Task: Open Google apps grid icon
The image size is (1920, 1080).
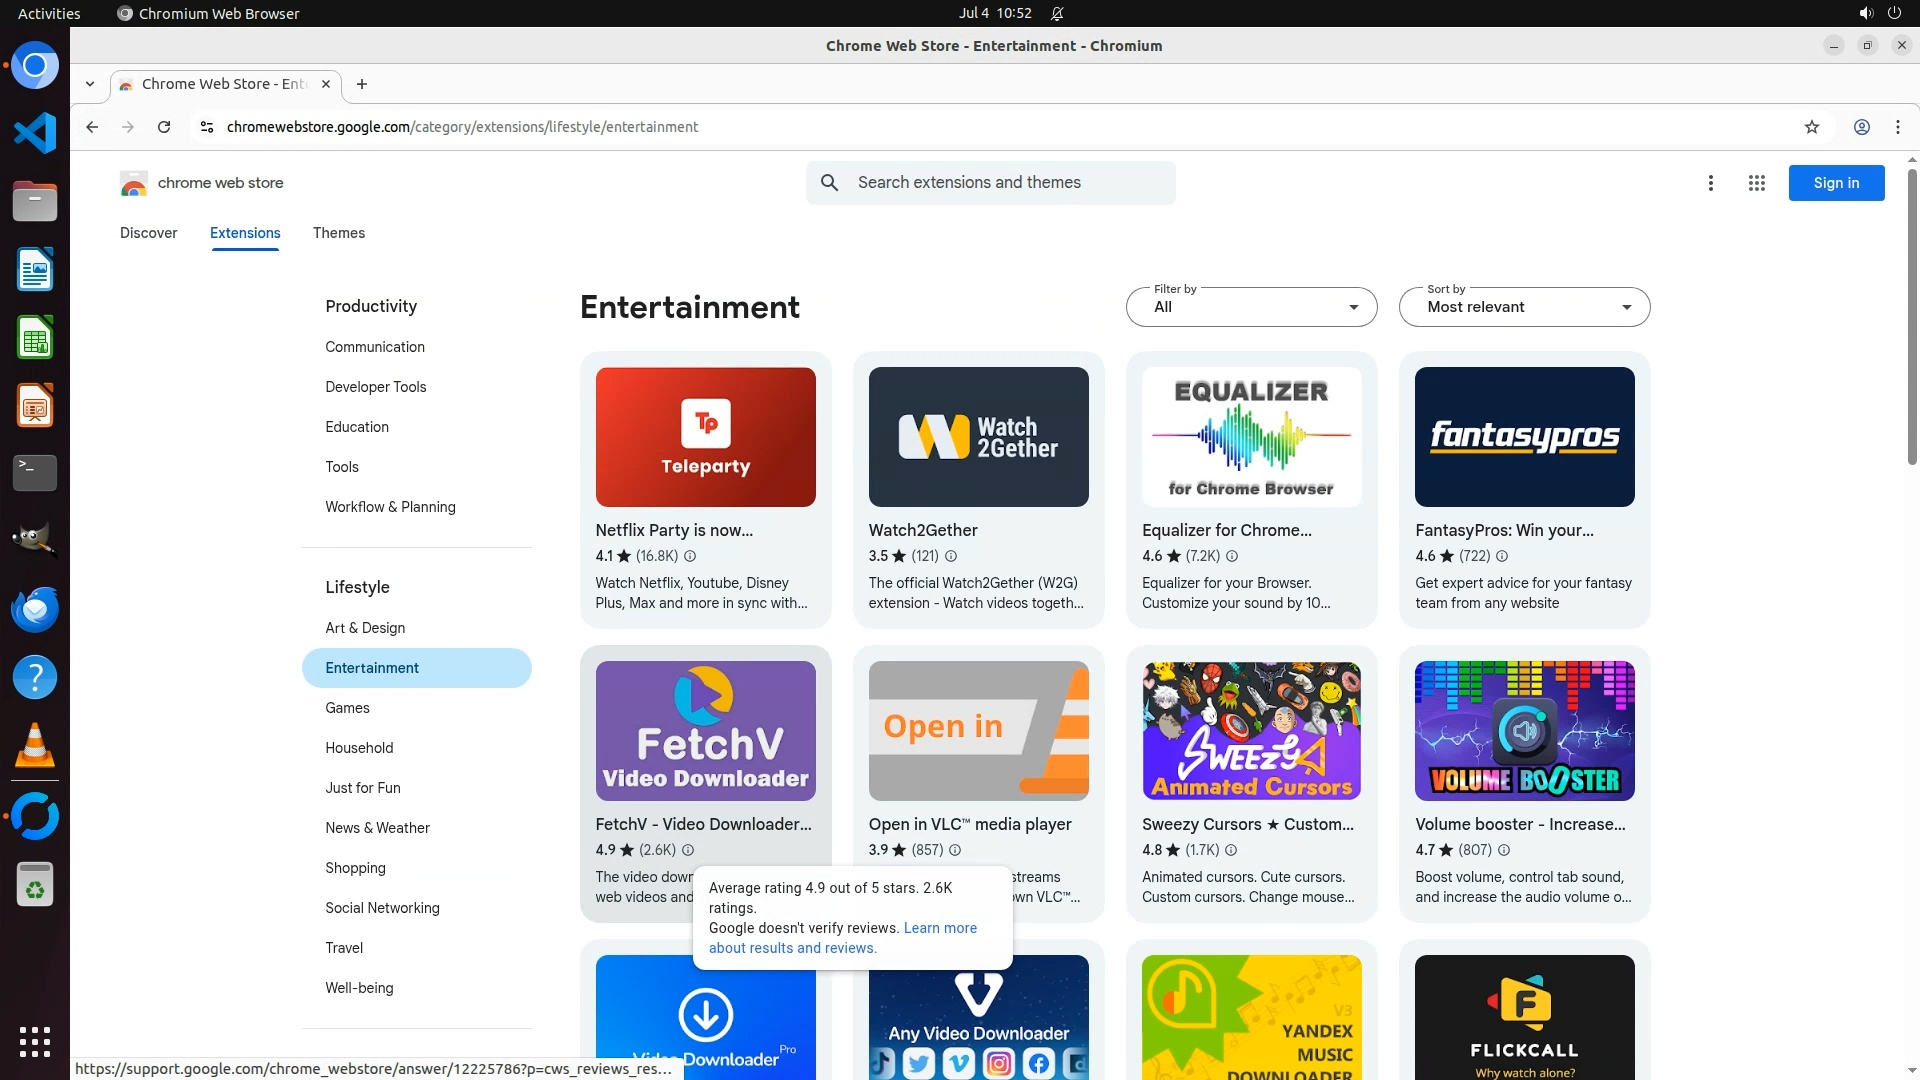Action: (1756, 183)
